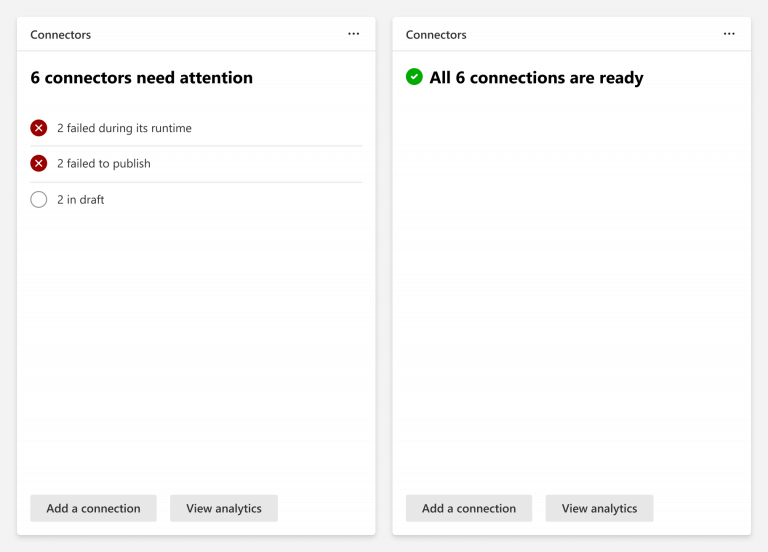Image resolution: width=768 pixels, height=552 pixels.
Task: Select the '2 in draft' row
Action: 196,199
